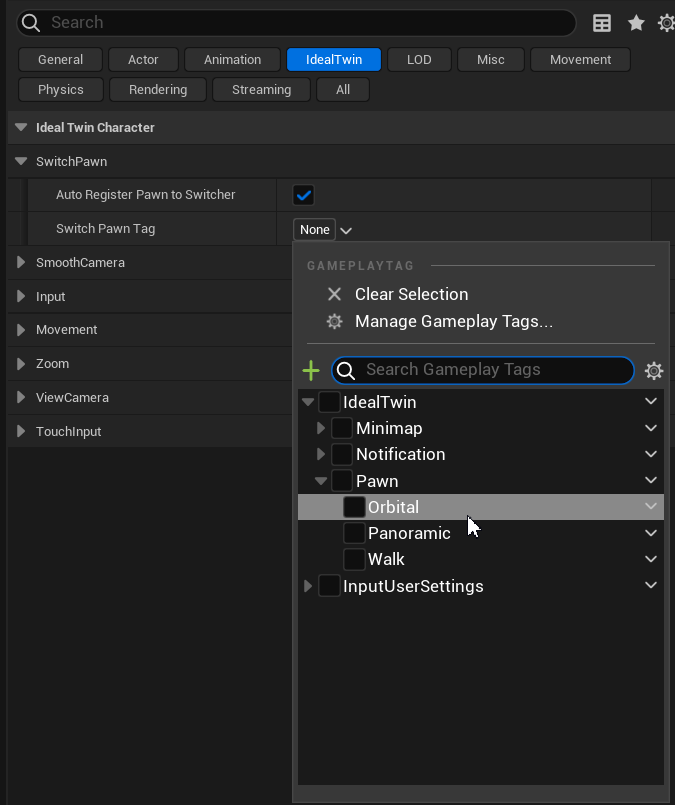Click the favorites star icon
Screen dimensions: 675x805
(636, 23)
